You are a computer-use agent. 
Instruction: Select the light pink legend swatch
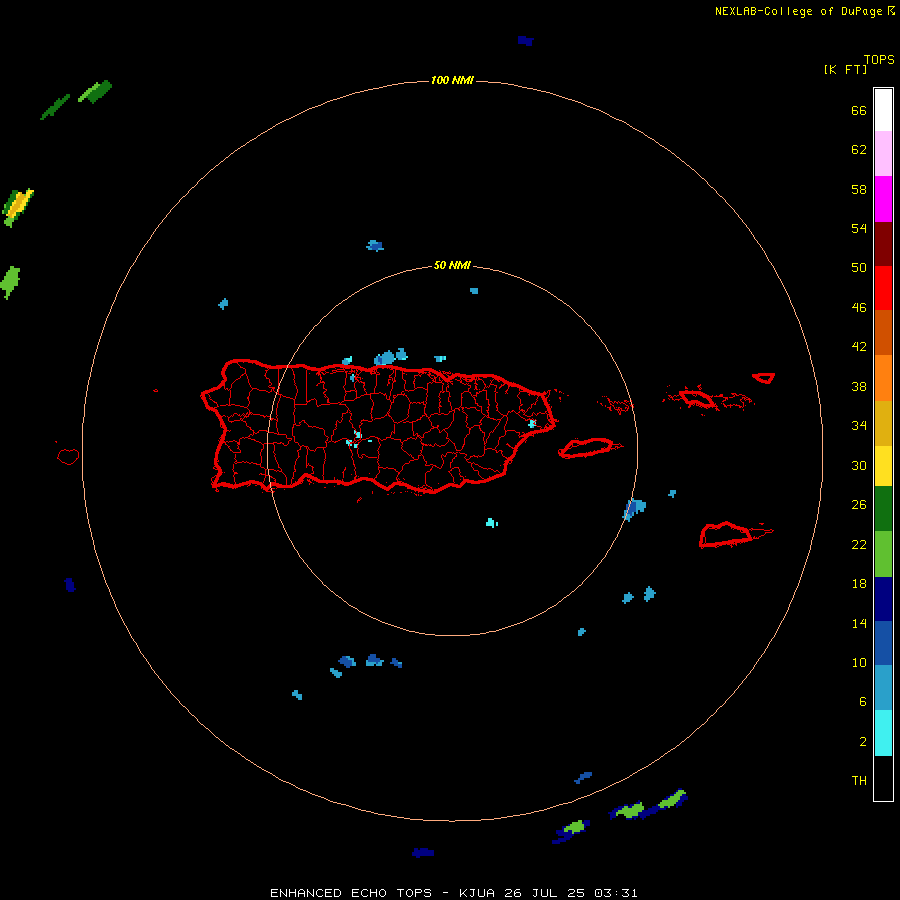(883, 154)
